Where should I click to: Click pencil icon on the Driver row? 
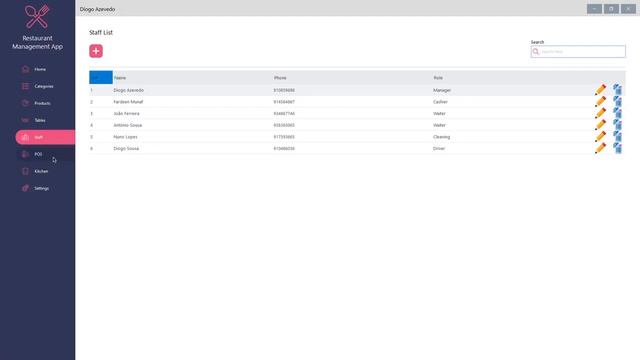click(x=600, y=148)
